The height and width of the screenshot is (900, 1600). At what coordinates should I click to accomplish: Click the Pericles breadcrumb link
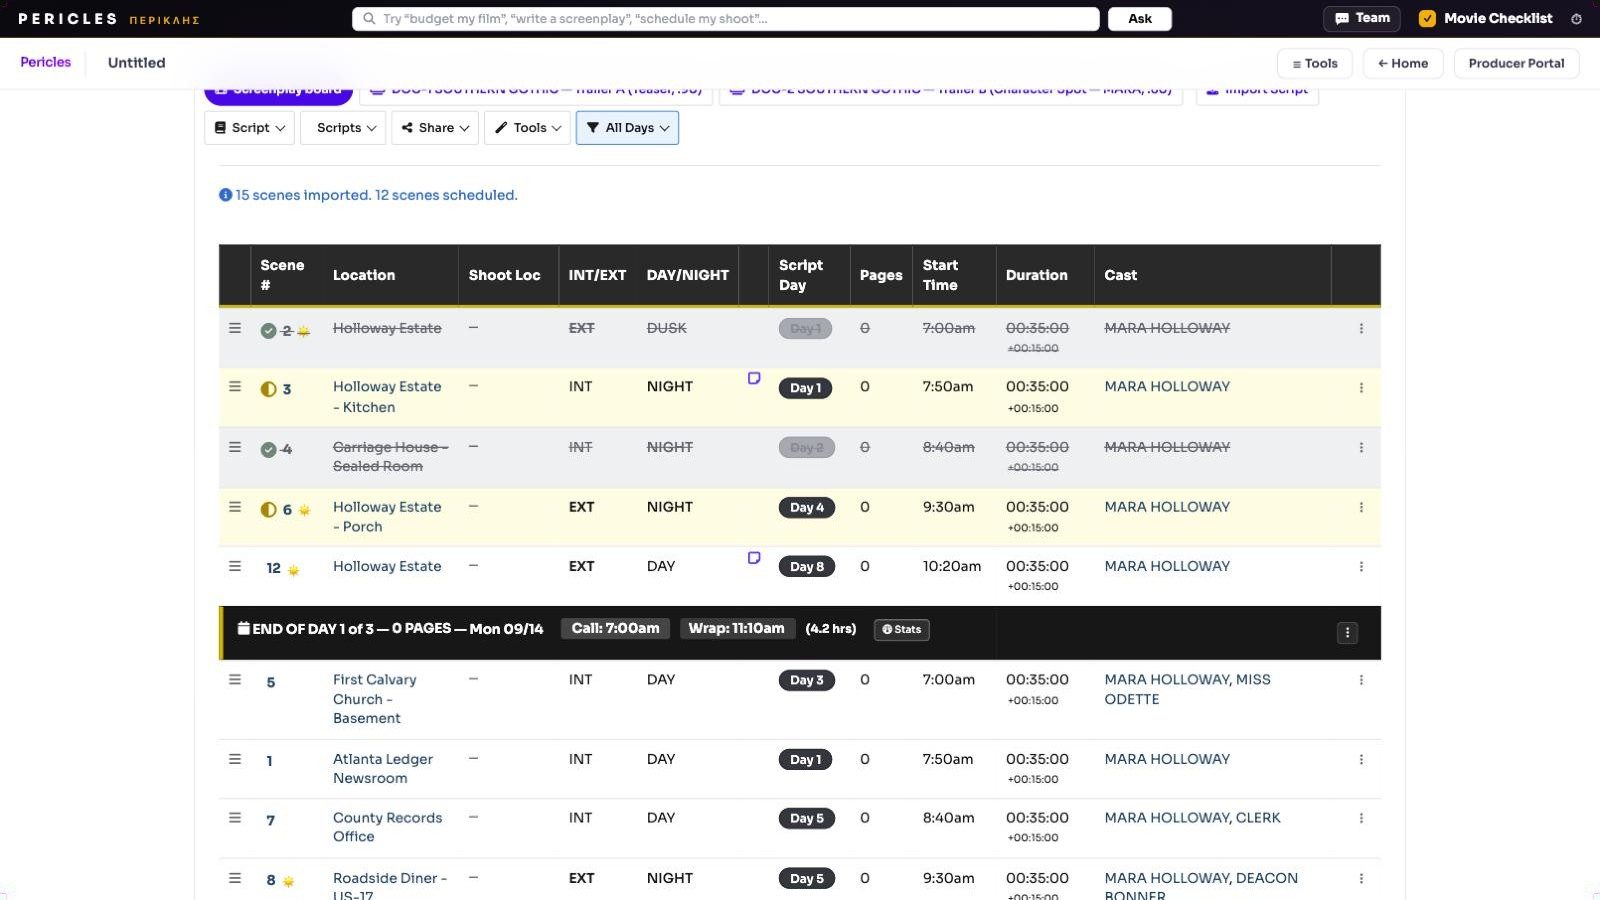(x=46, y=62)
